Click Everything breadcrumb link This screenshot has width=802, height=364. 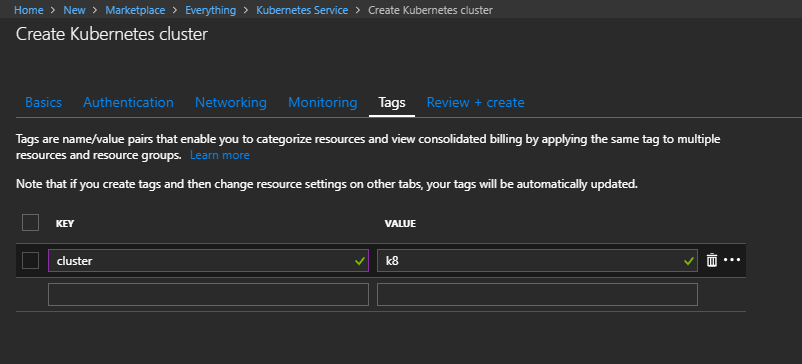[211, 10]
